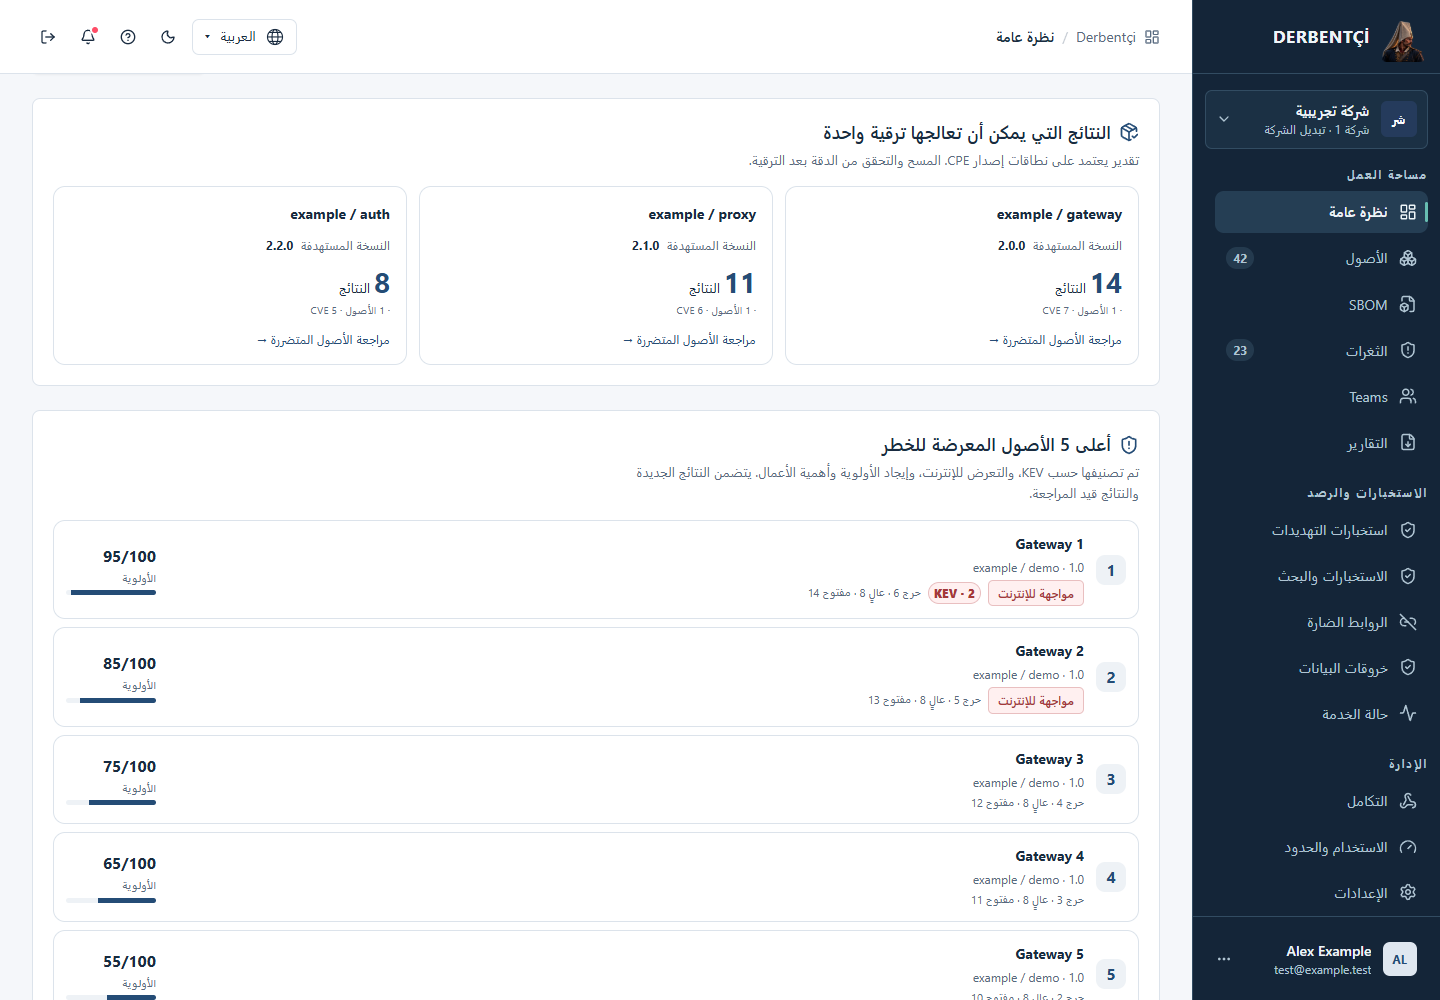Open the help question-mark icon

pos(128,37)
